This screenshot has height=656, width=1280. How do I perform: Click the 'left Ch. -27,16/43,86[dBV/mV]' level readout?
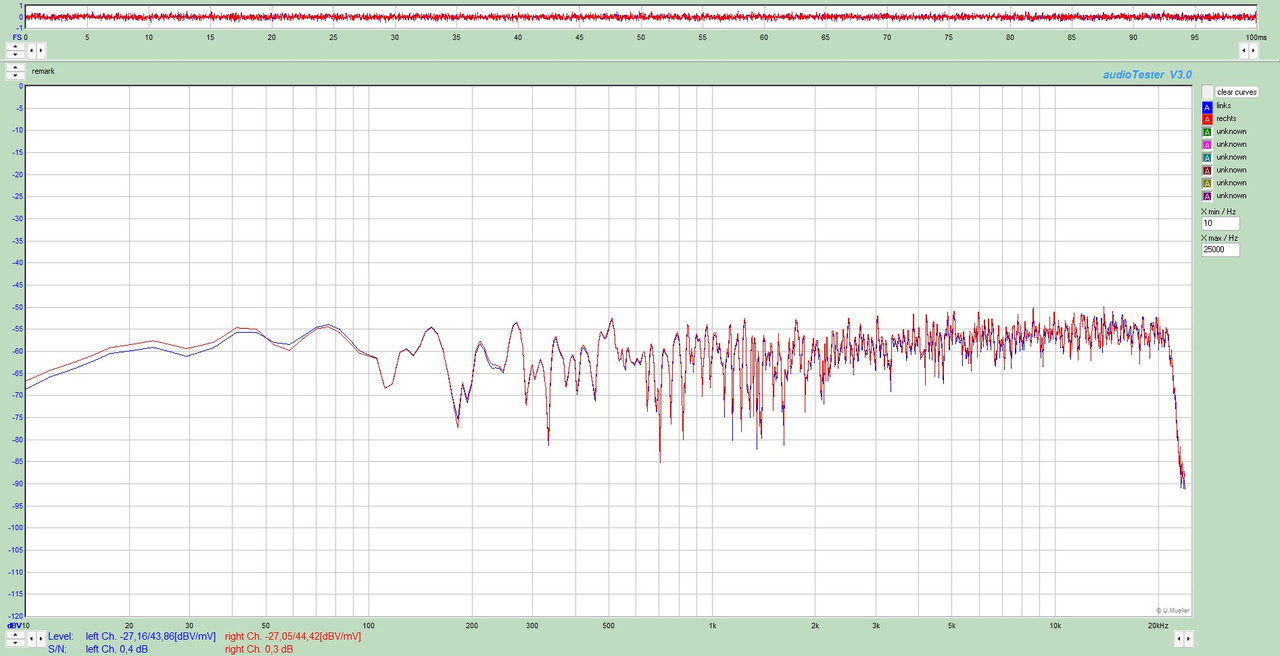tap(150, 636)
